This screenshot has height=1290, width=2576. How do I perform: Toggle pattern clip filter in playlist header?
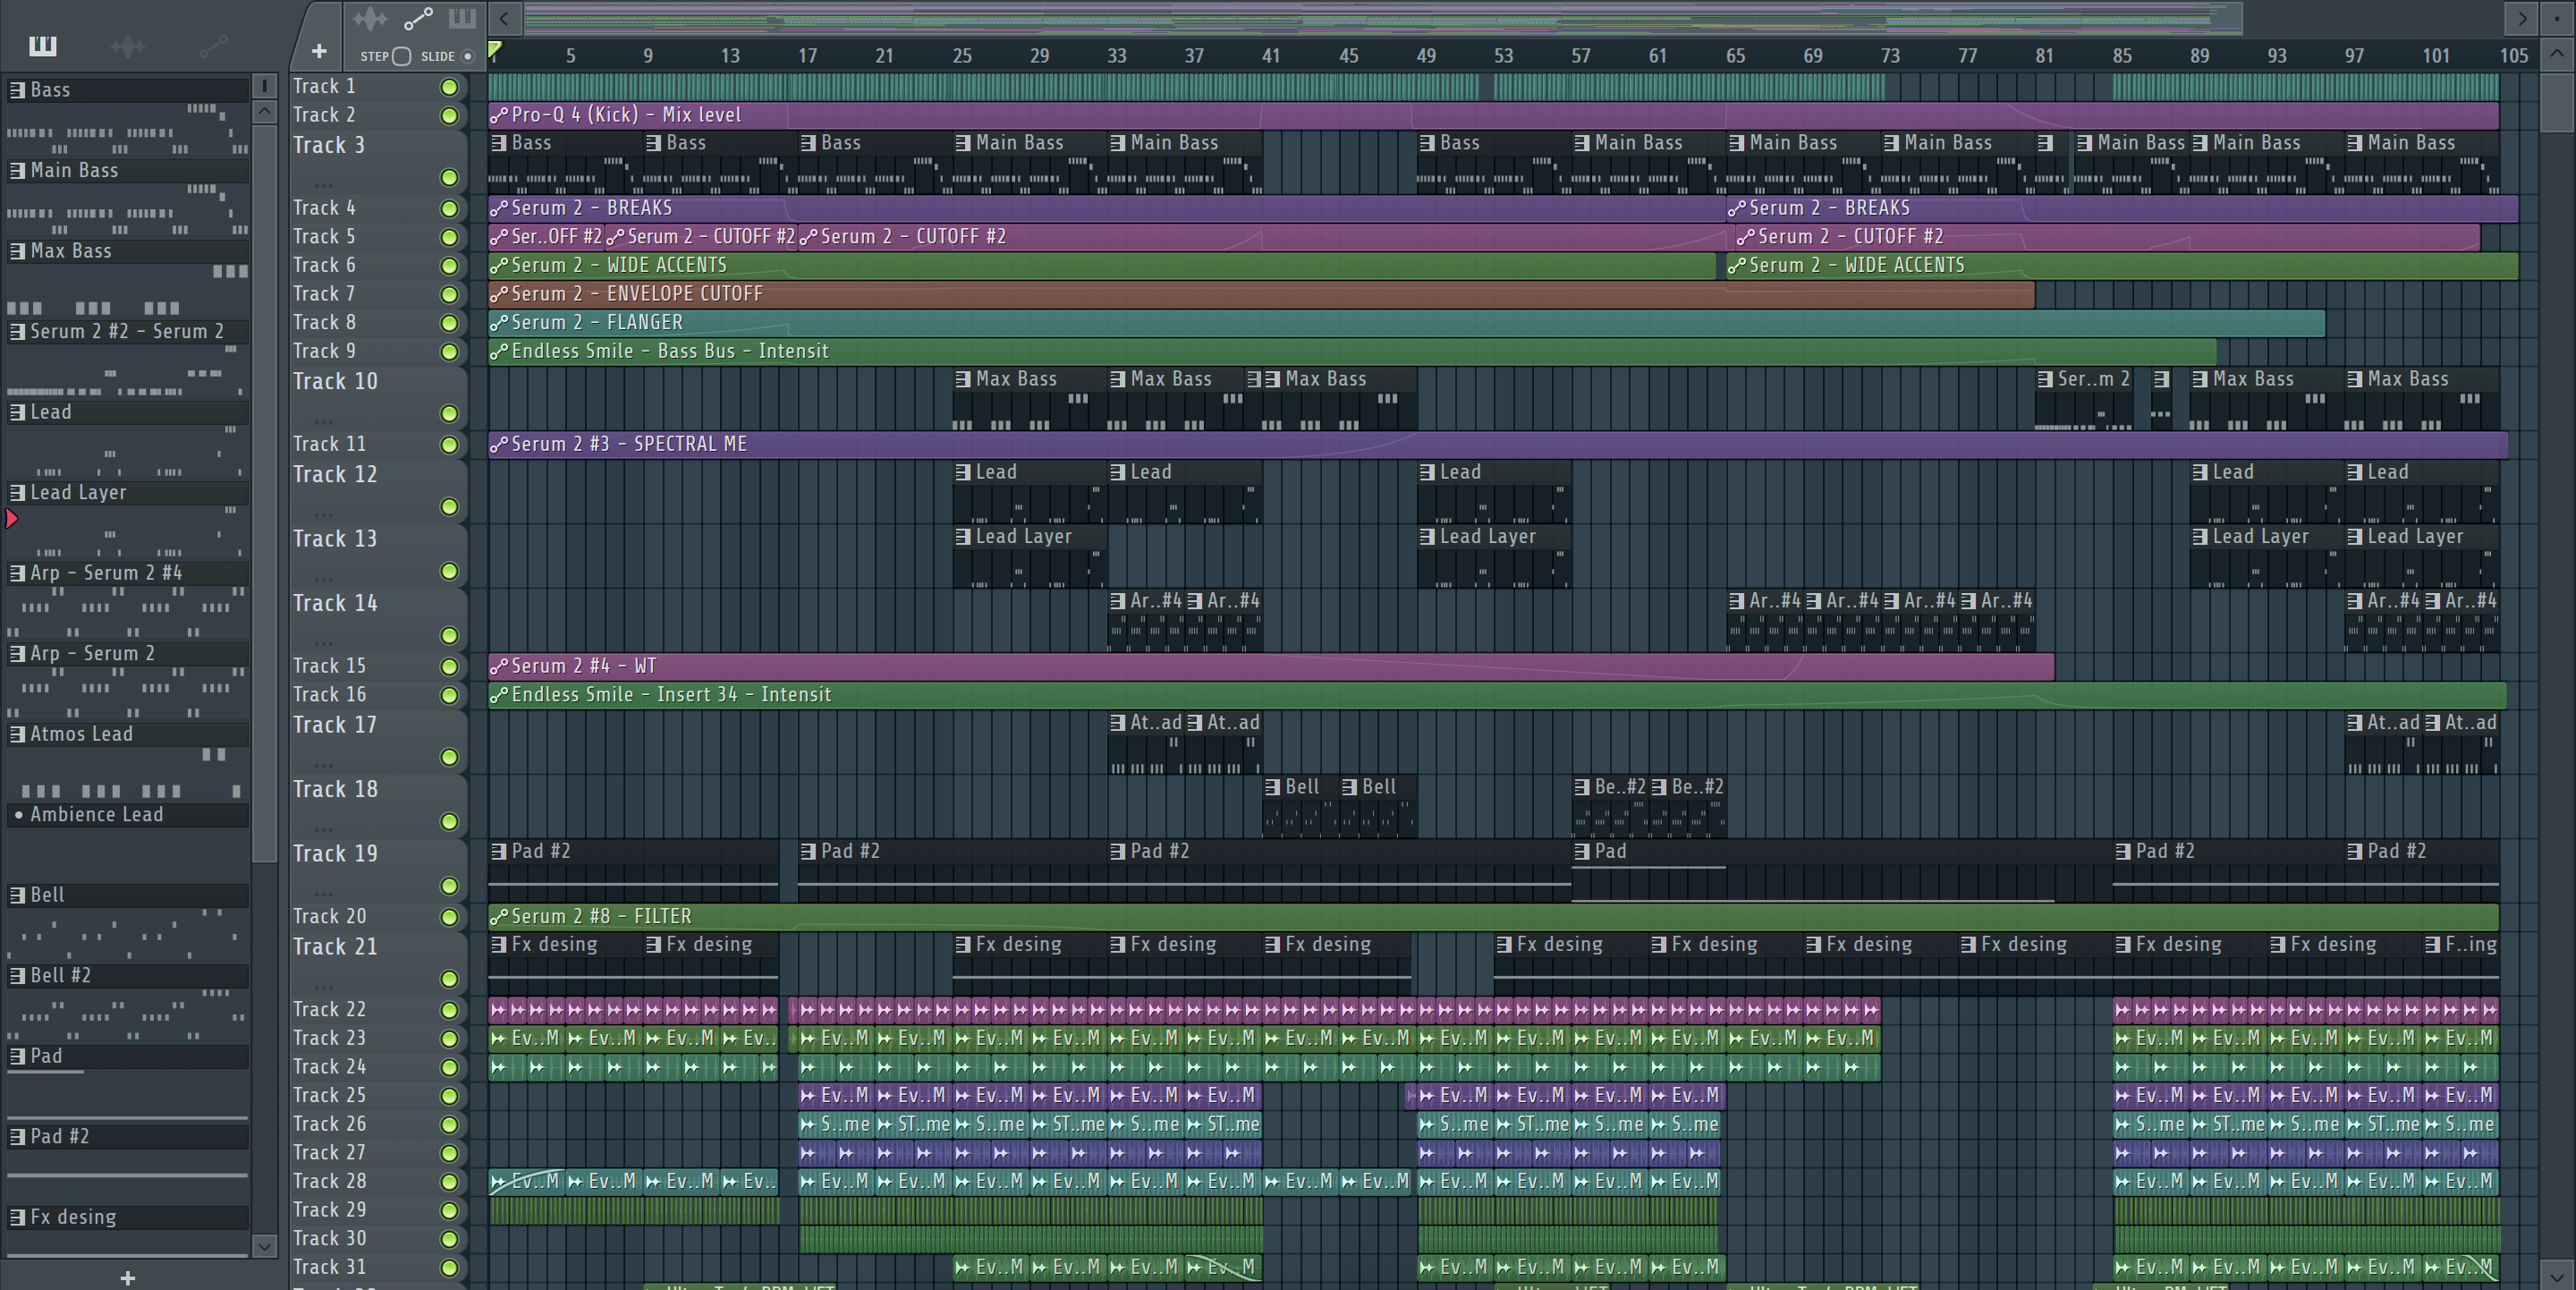[x=462, y=17]
